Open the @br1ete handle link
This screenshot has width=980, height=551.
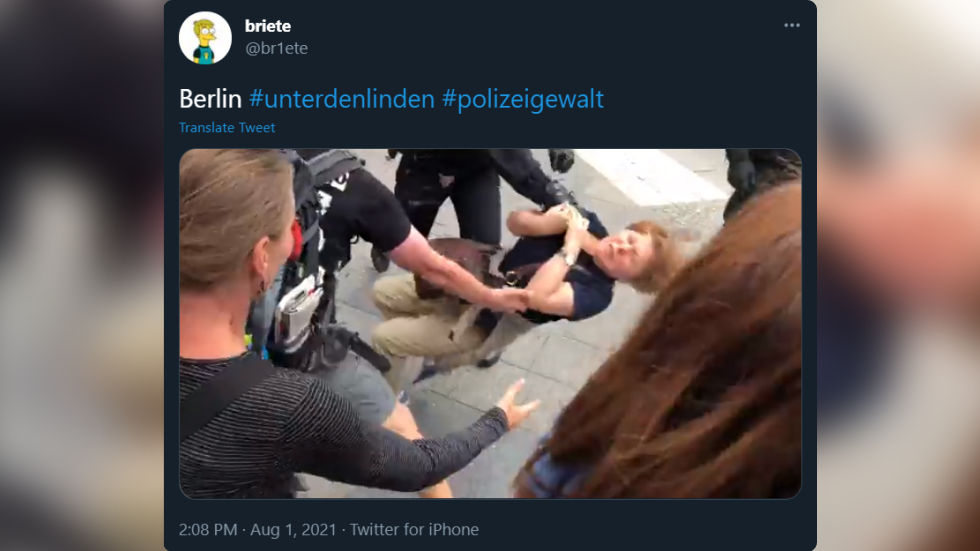tap(276, 48)
